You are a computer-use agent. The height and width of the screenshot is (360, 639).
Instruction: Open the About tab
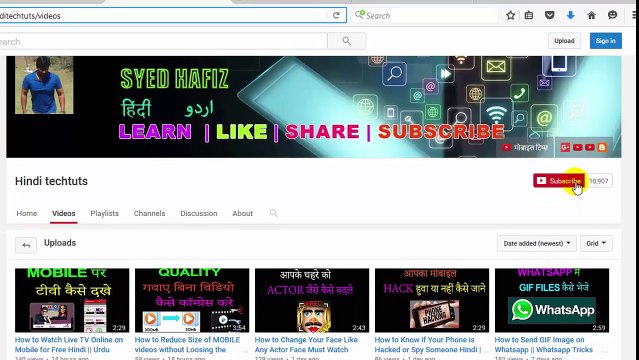[x=242, y=213]
